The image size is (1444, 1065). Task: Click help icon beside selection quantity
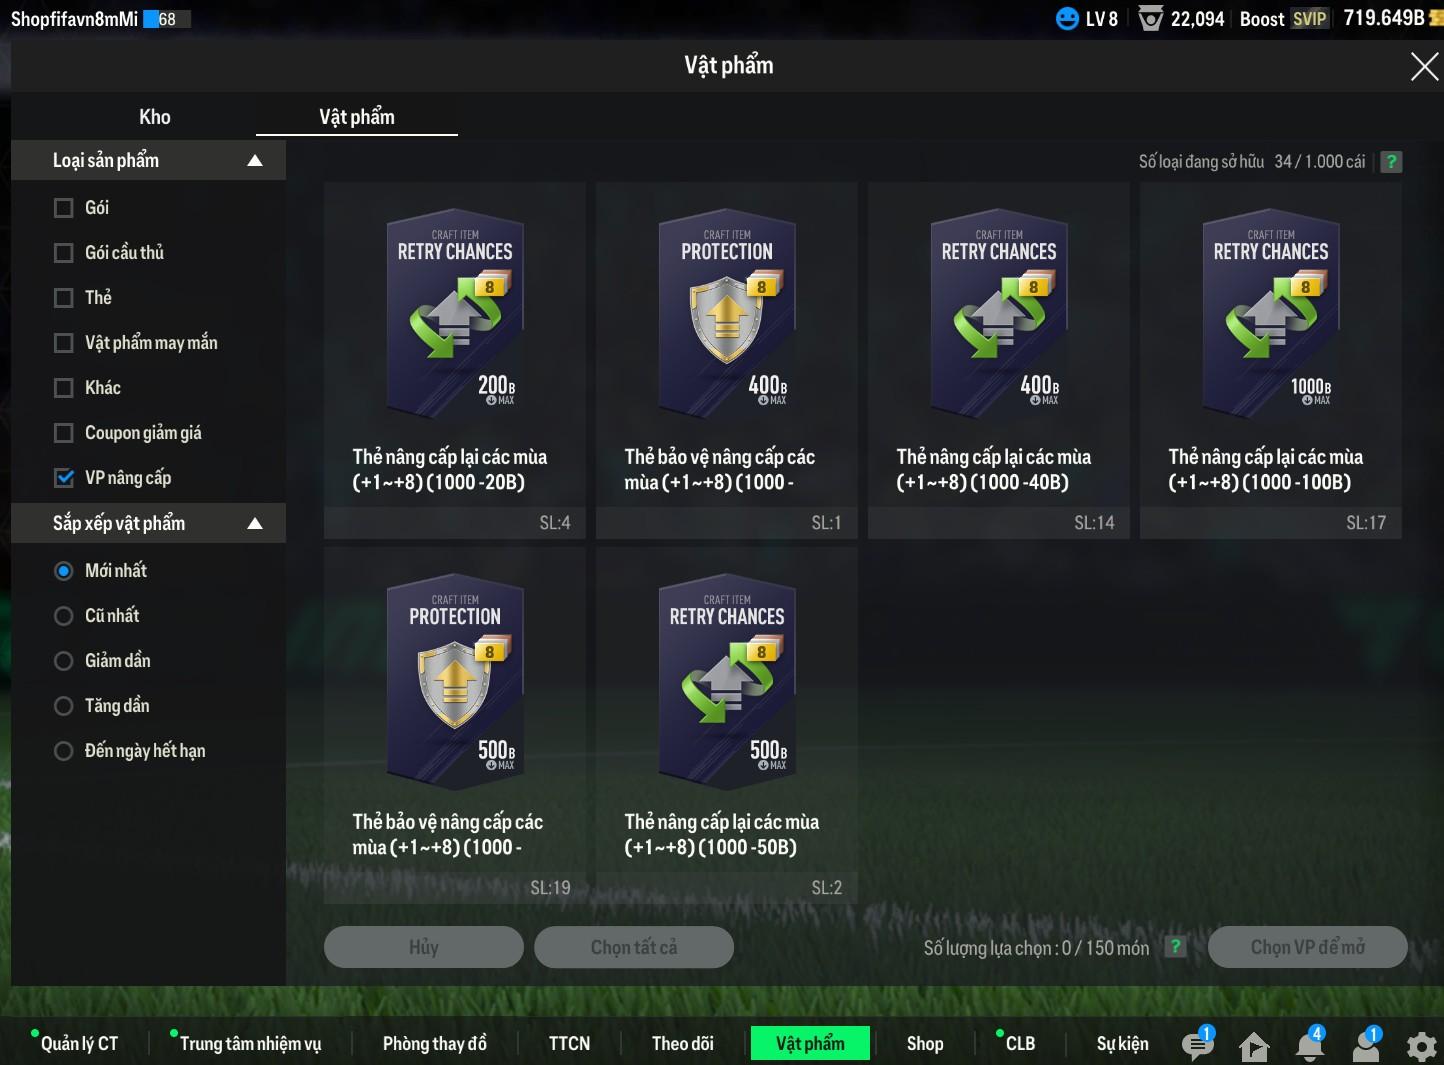(1175, 947)
